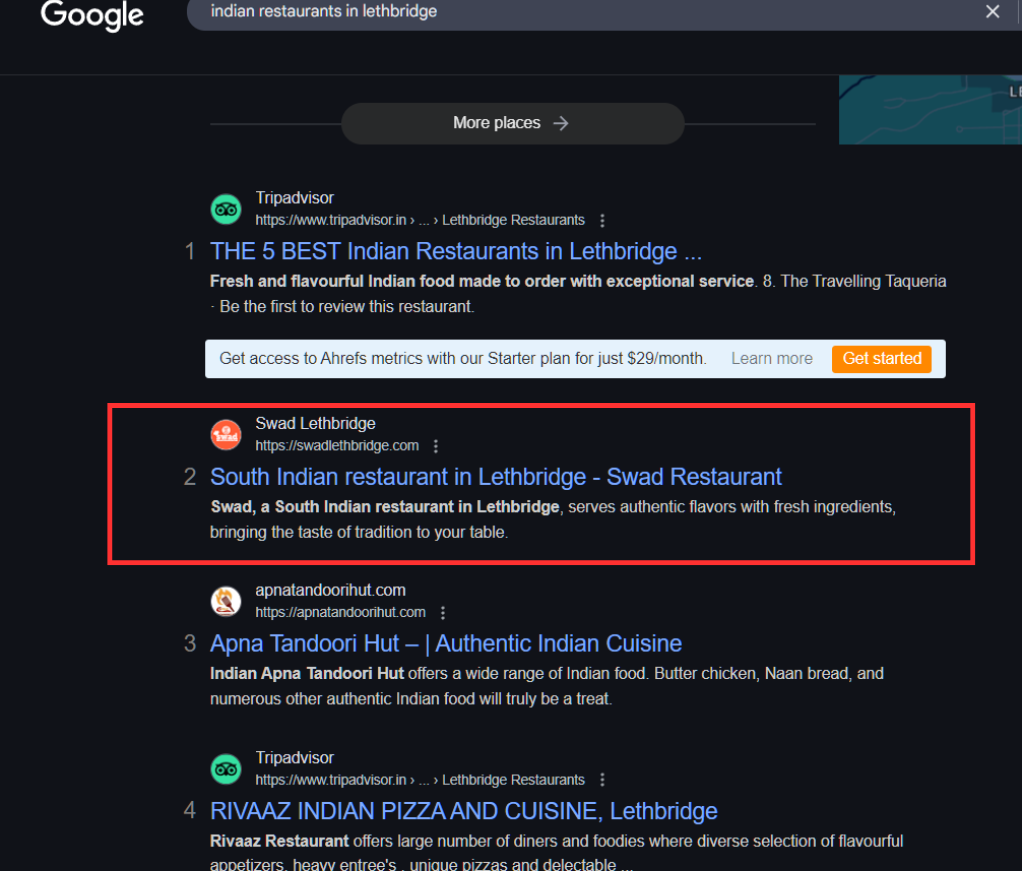Click the Tripadvisor site name above the RIVAAZ result

pyautogui.click(x=295, y=758)
